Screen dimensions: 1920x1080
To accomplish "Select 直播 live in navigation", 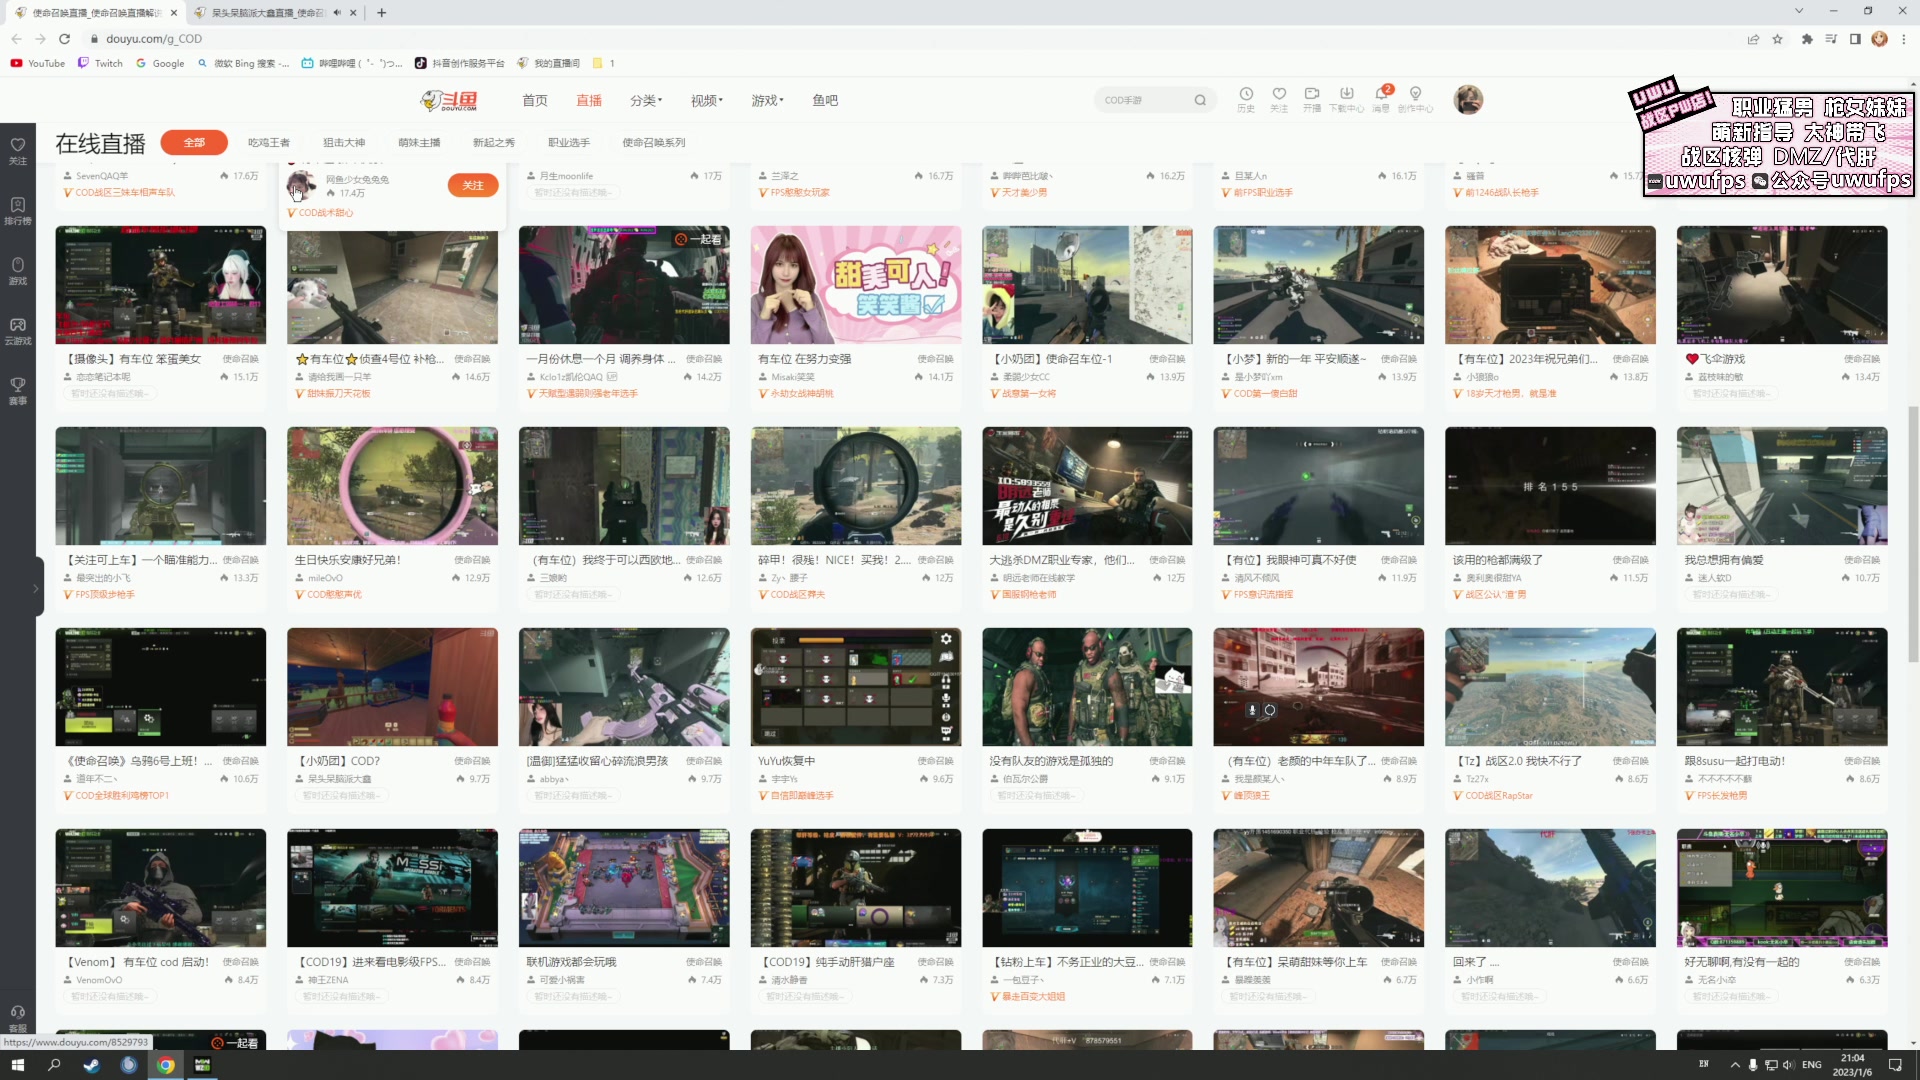I will 589,100.
